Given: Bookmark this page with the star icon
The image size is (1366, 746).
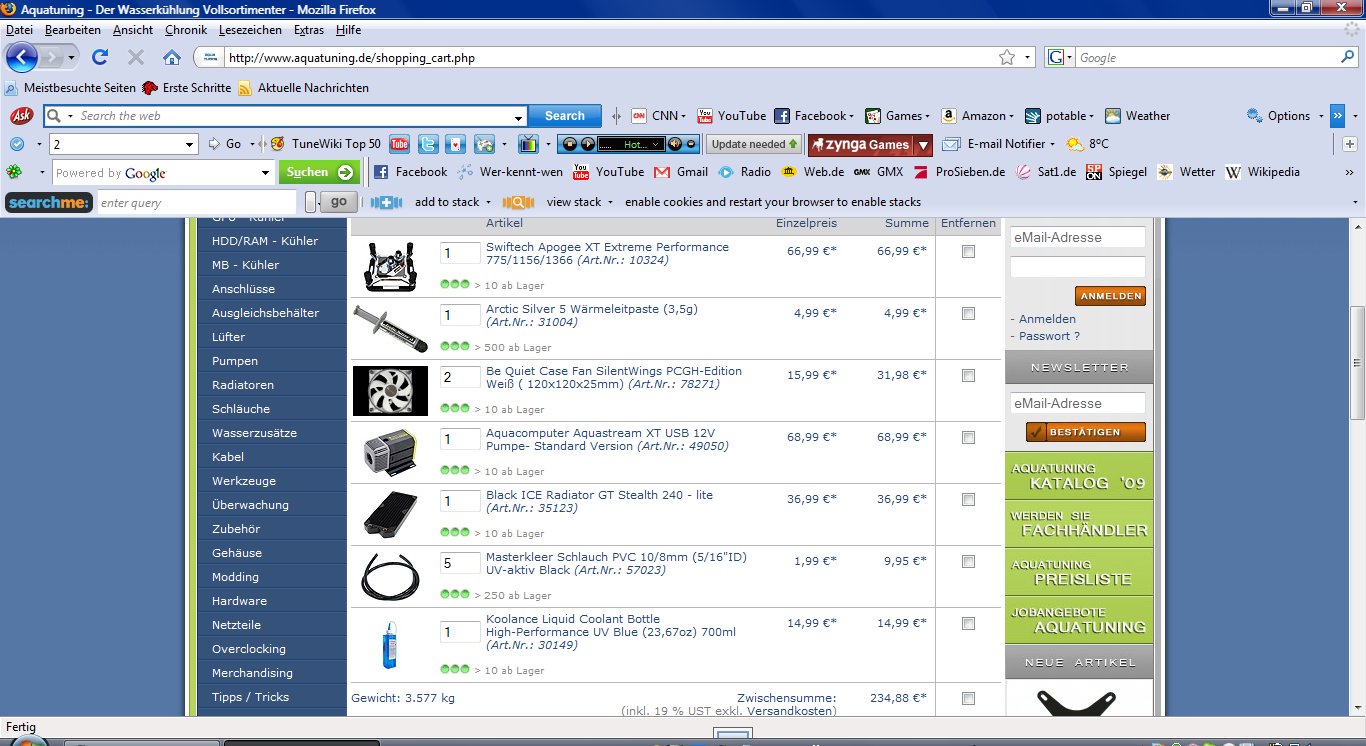Looking at the screenshot, I should pyautogui.click(x=1007, y=57).
